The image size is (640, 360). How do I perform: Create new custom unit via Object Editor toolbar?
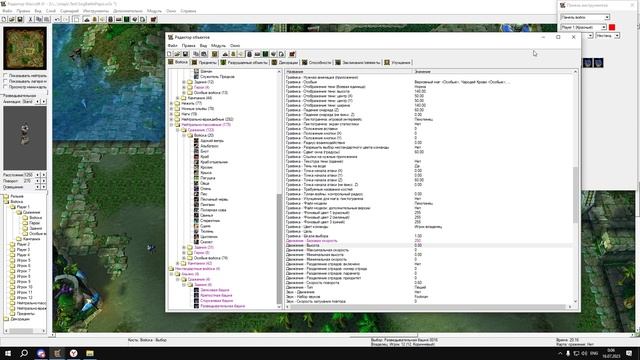[215, 54]
